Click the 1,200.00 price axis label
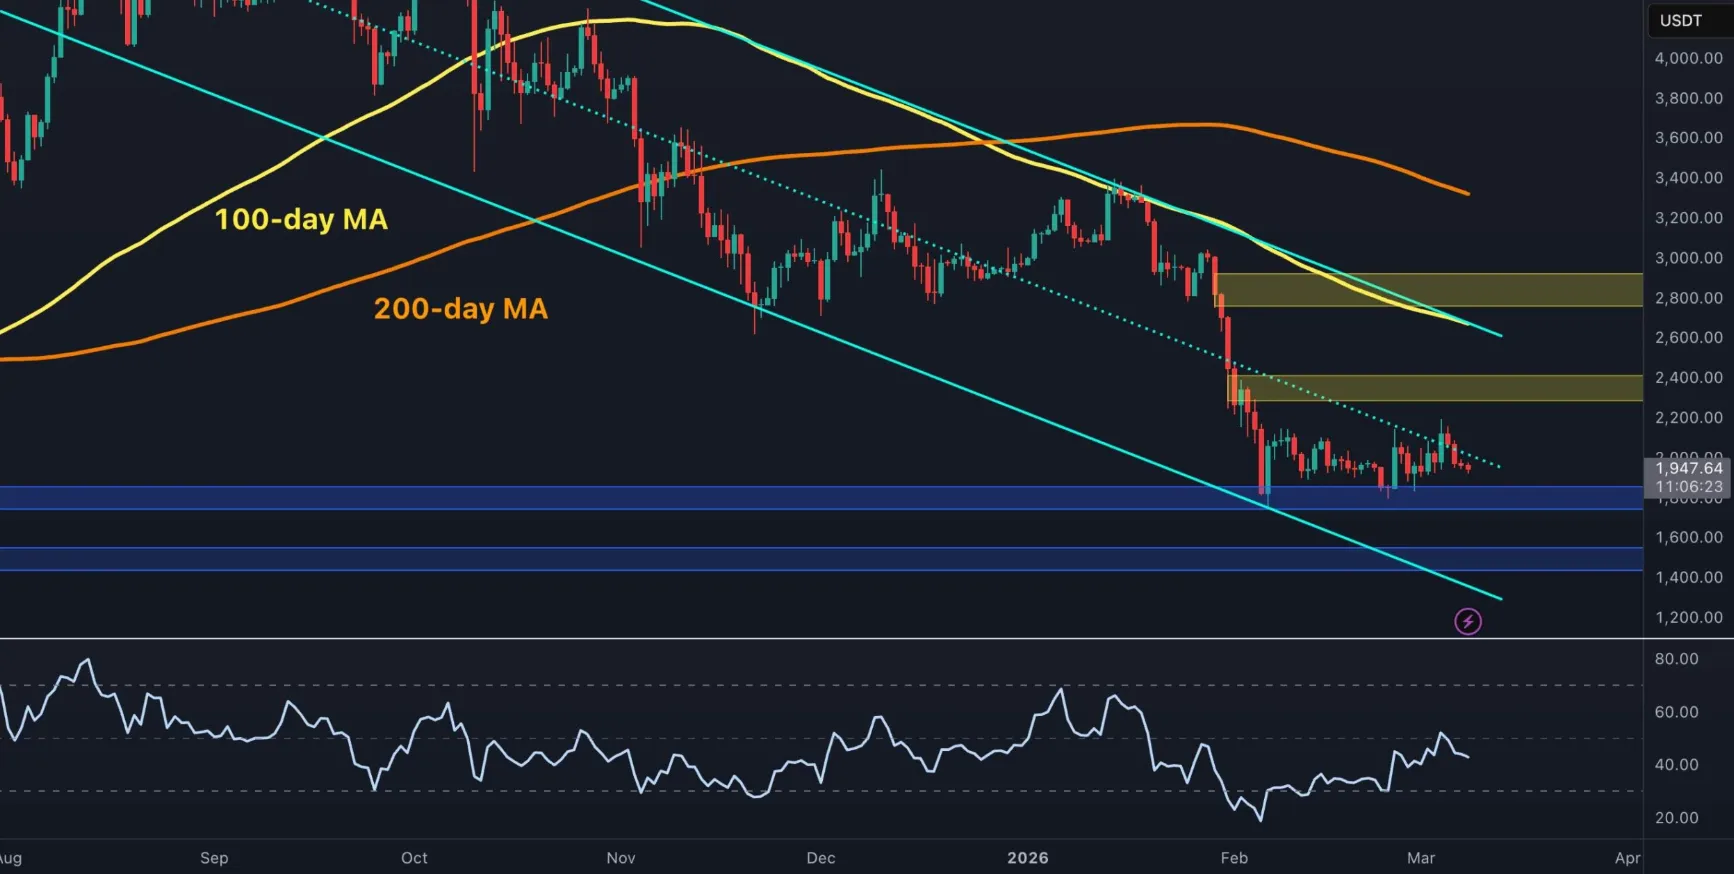 (1688, 617)
